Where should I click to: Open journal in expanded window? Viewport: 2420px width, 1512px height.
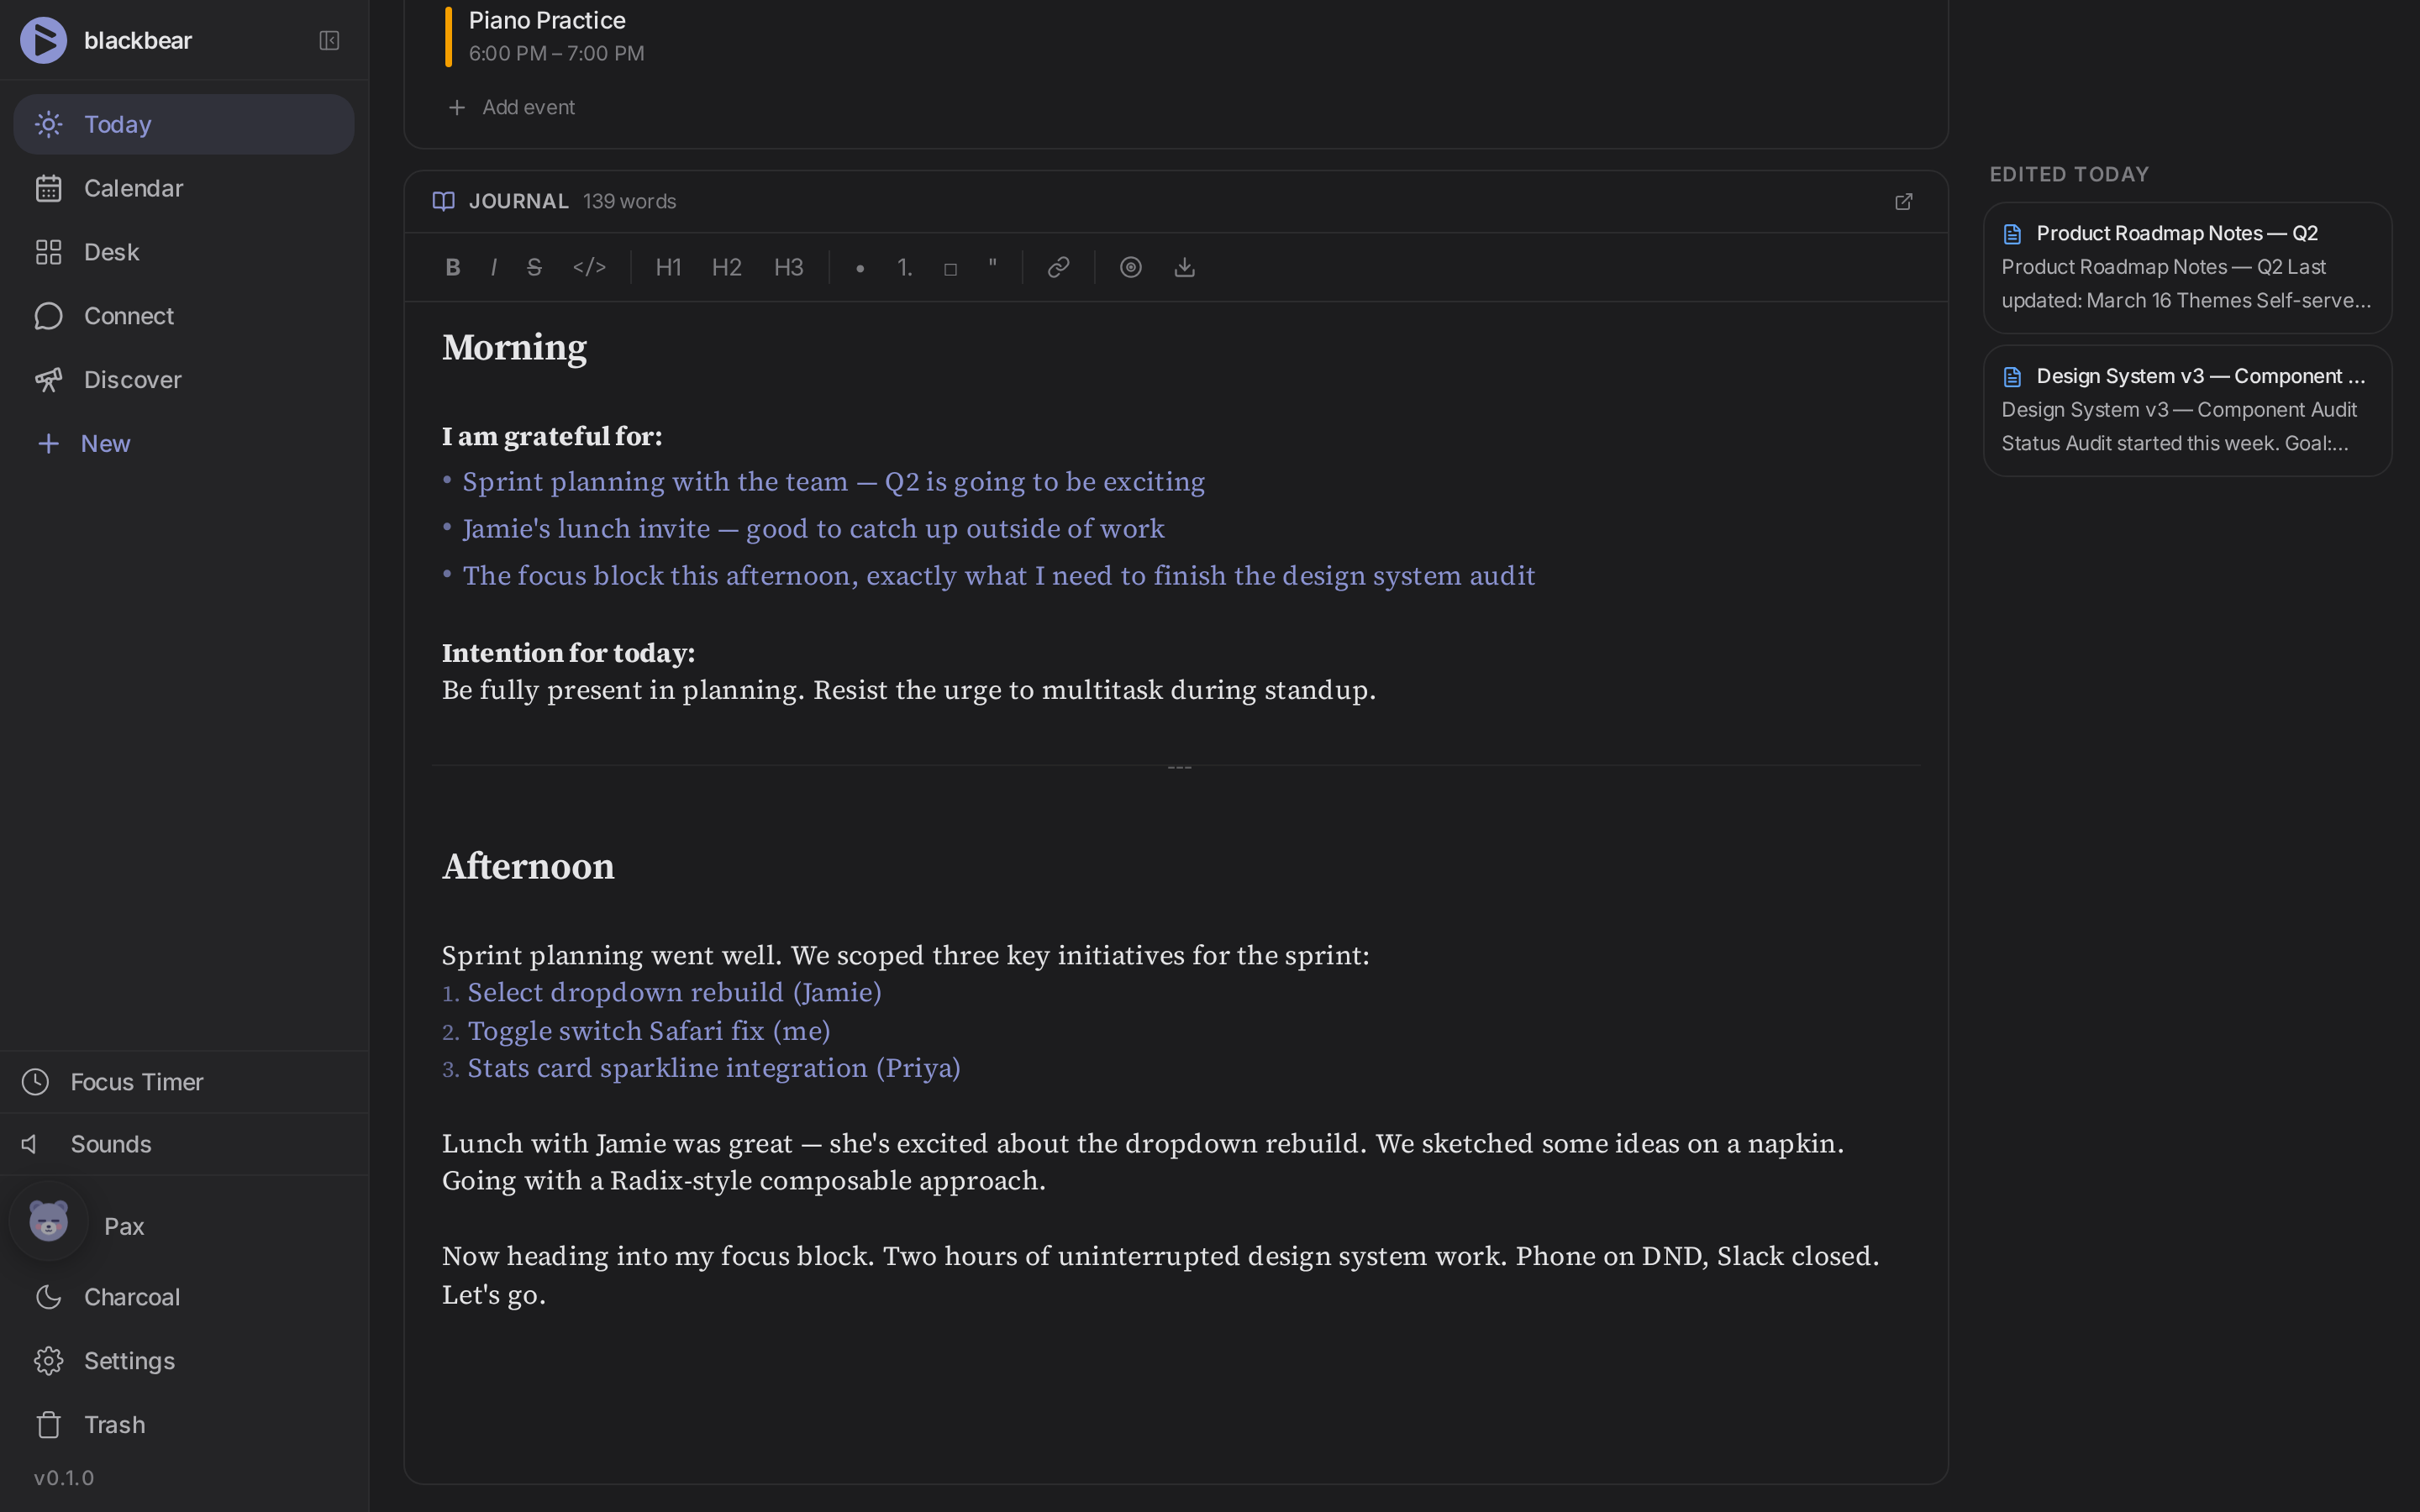(1903, 202)
